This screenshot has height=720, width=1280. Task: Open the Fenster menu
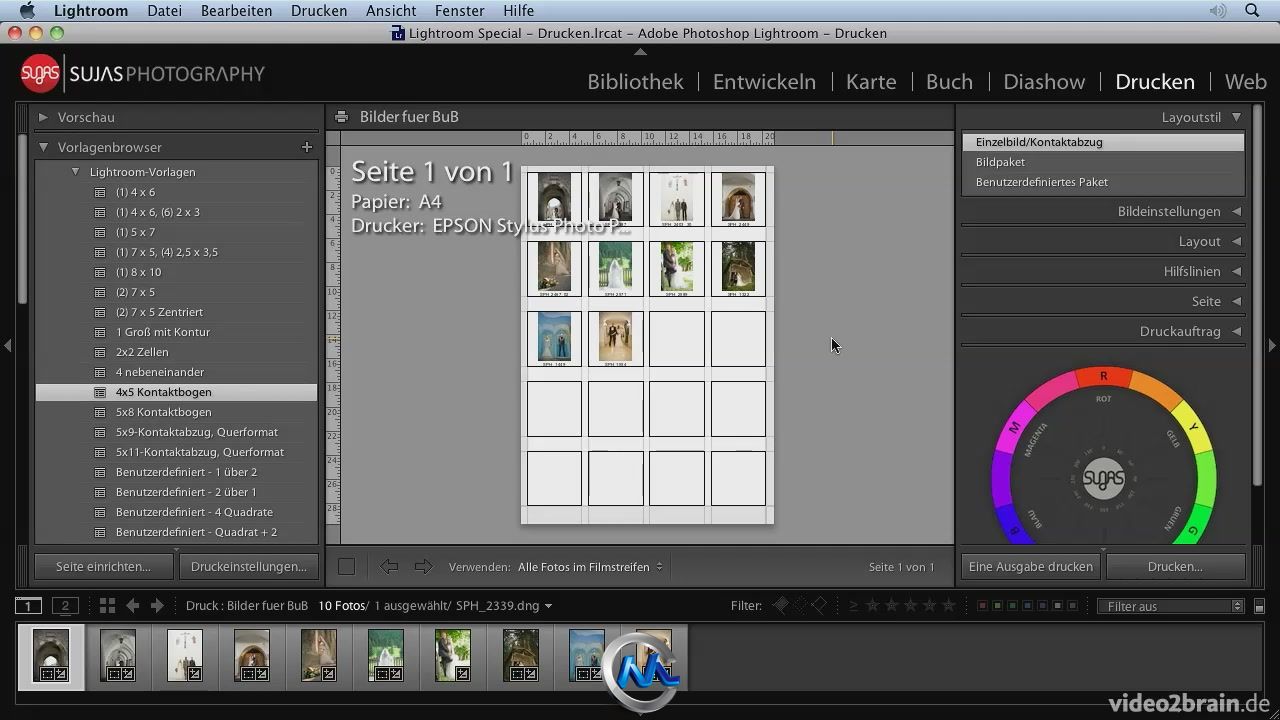(x=460, y=10)
